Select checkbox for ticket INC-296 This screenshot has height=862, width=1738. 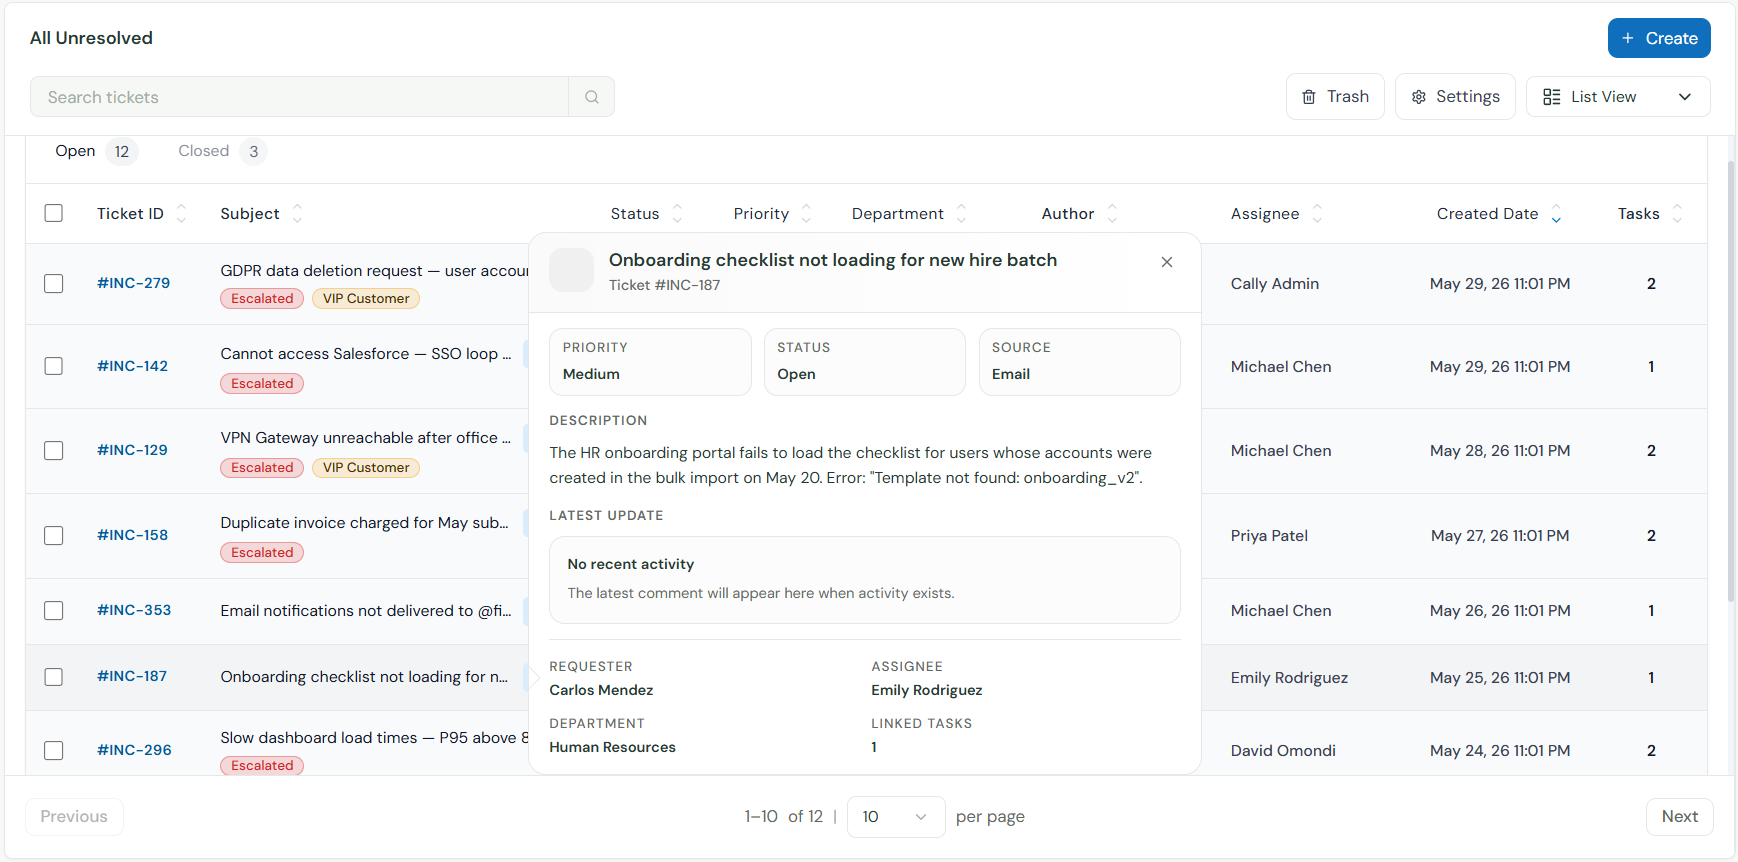54,751
